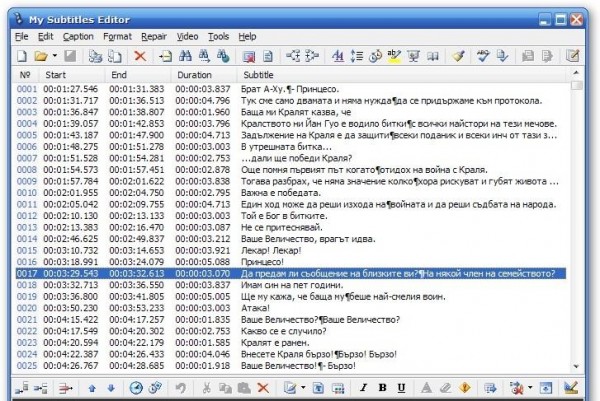Toggle underline formatting
The width and height of the screenshot is (600, 401).
[401, 388]
